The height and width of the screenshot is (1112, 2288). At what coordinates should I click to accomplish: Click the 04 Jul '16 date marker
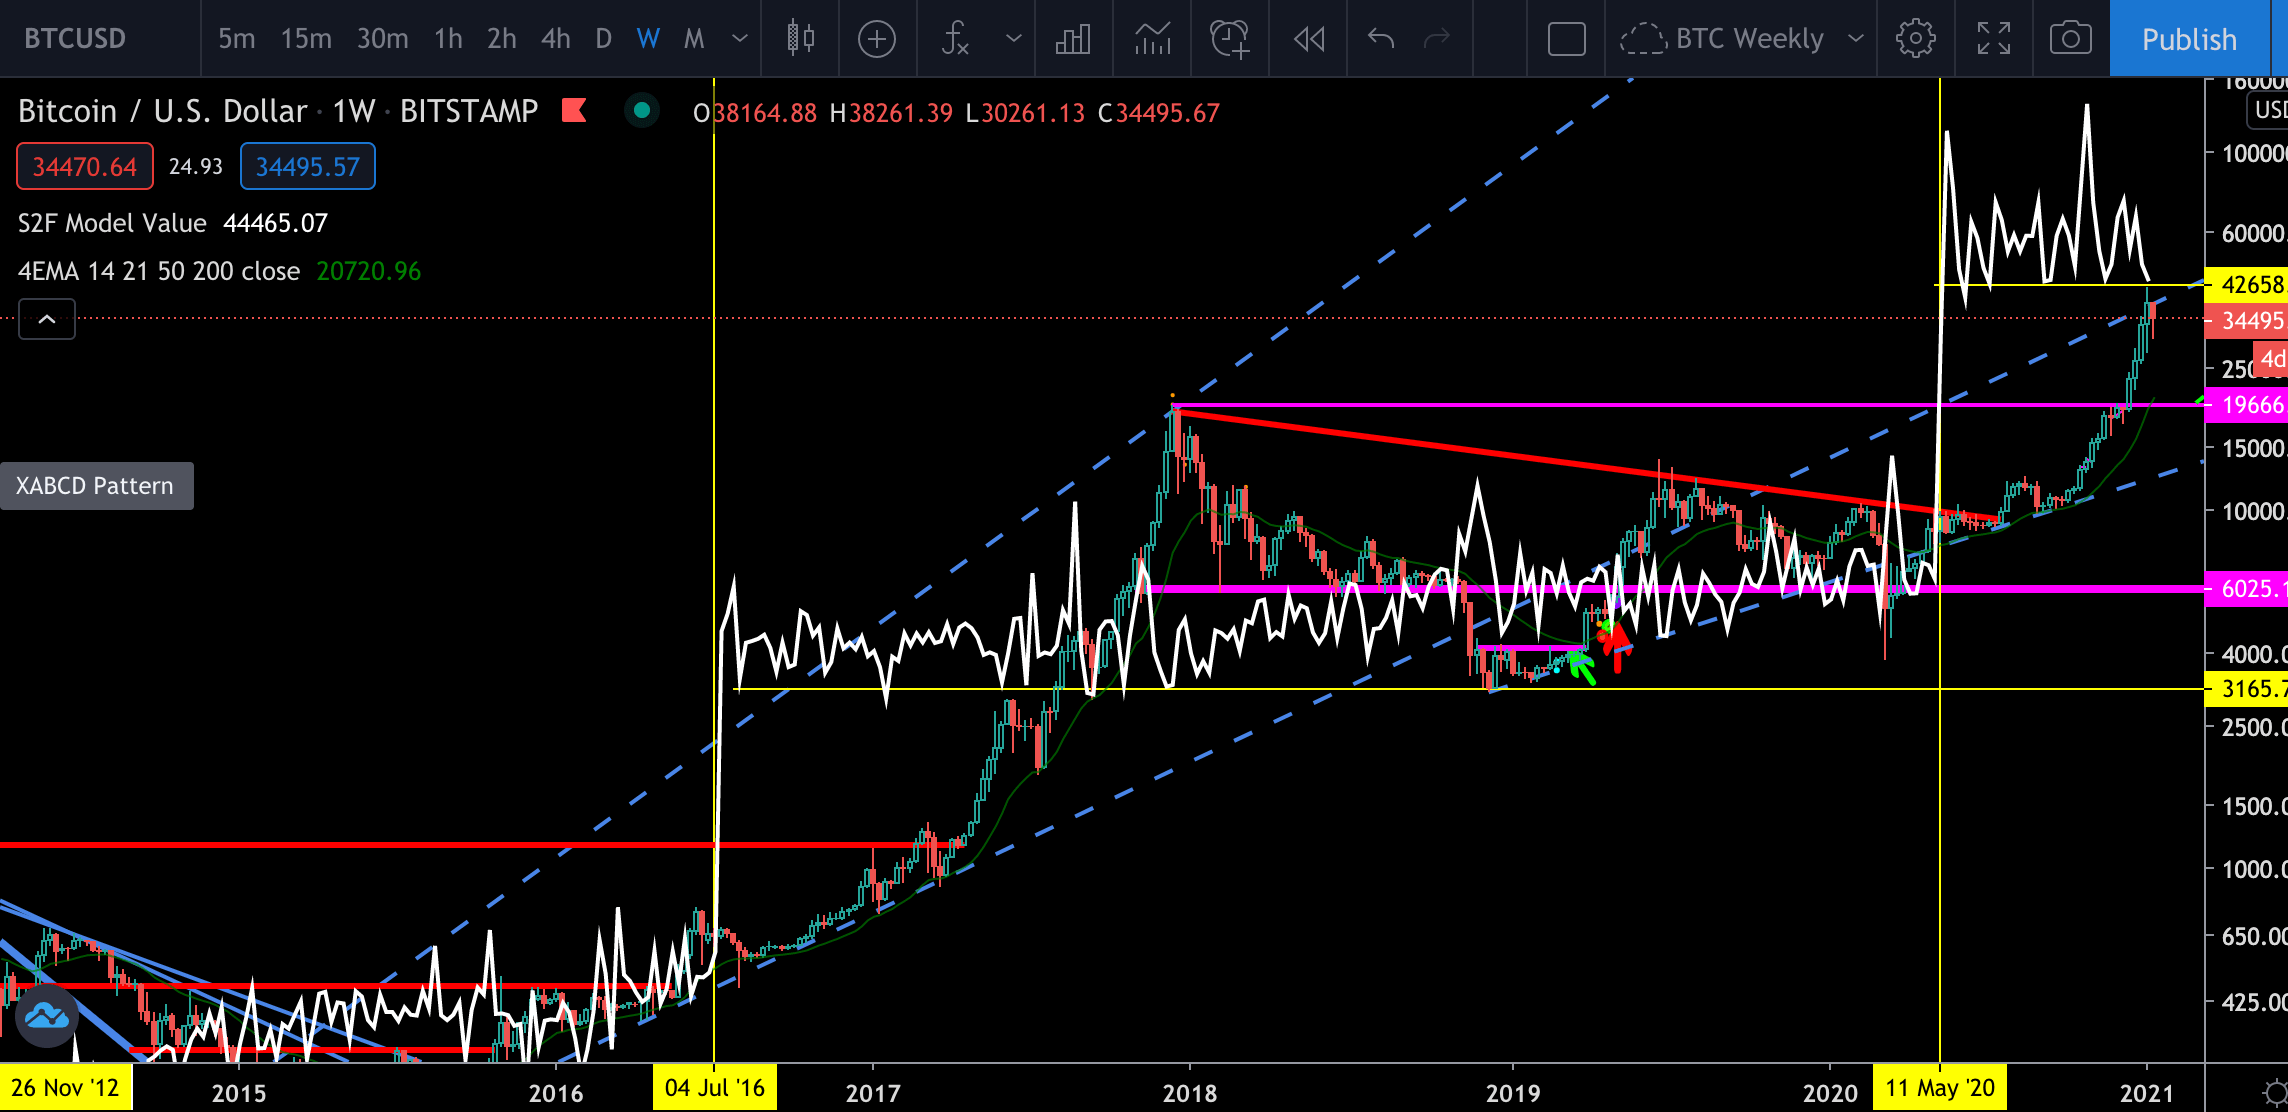(x=714, y=1088)
